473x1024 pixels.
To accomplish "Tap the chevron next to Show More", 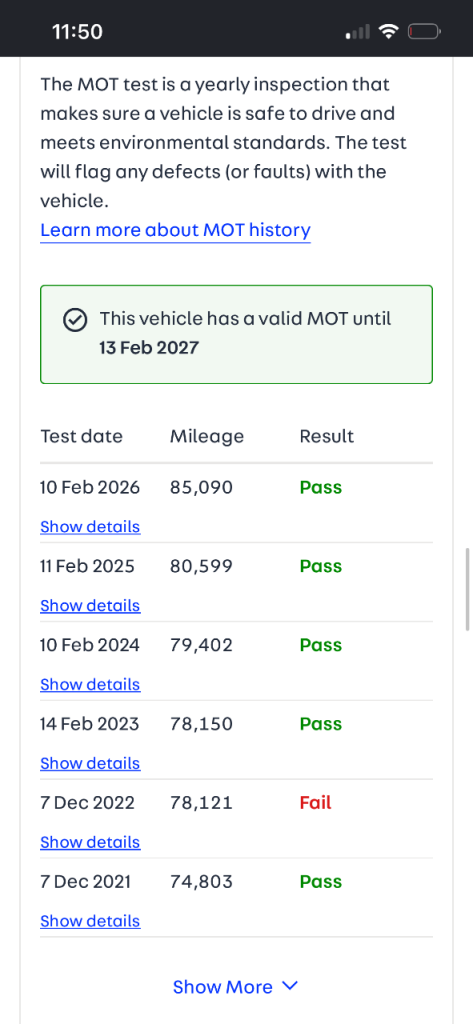I will coord(289,985).
